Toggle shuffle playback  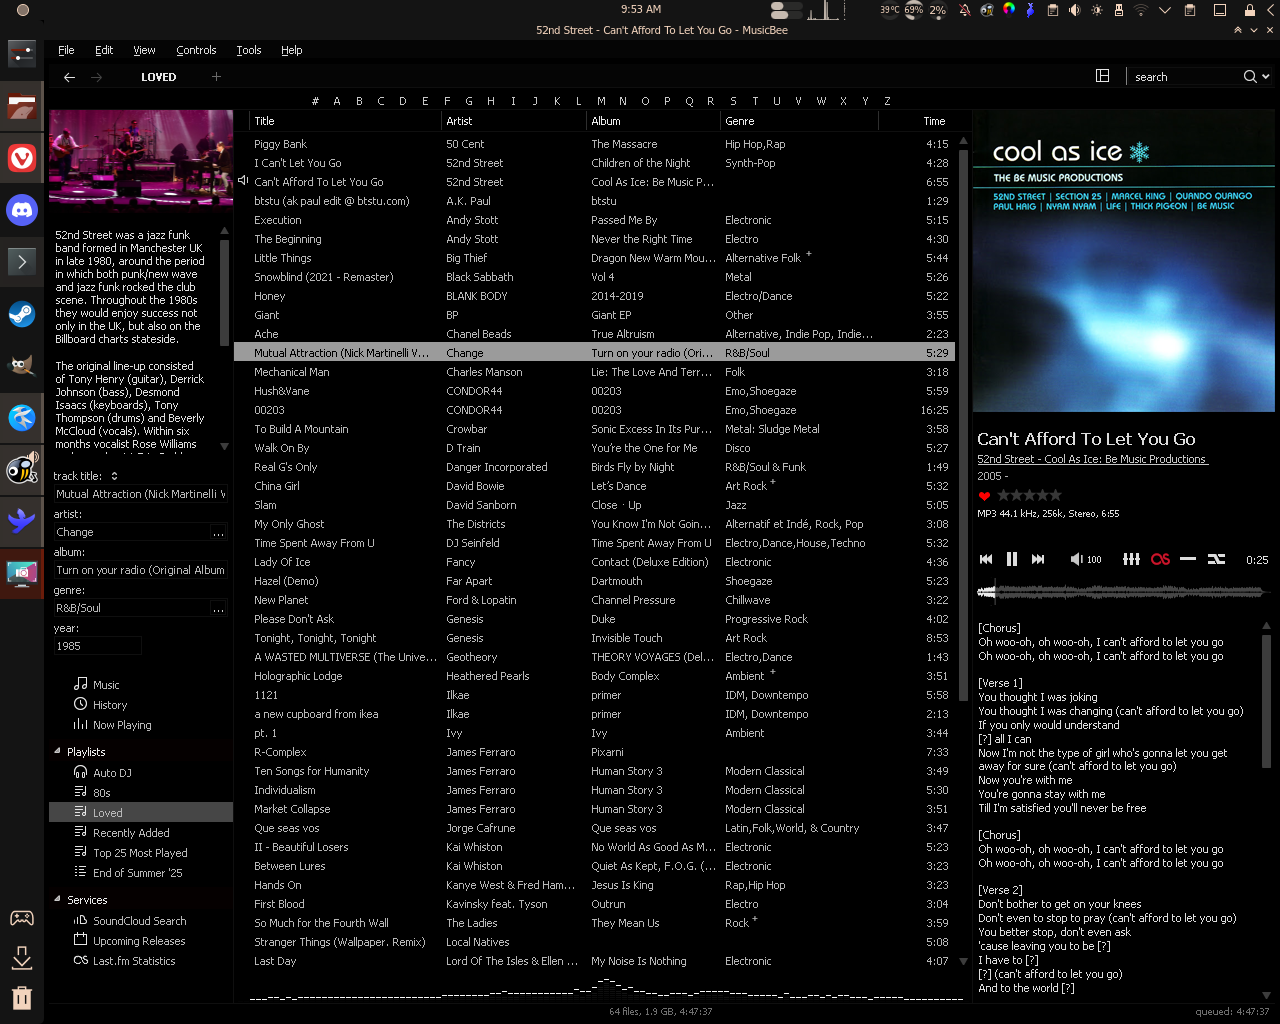click(1216, 560)
